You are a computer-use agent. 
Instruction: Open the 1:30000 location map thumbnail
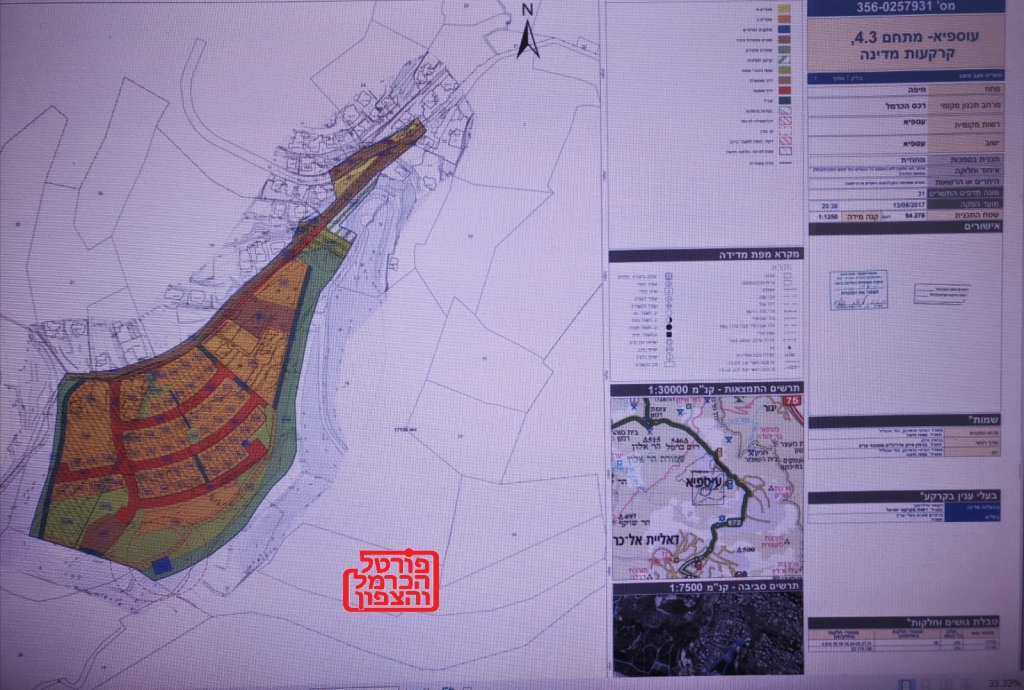(707, 480)
